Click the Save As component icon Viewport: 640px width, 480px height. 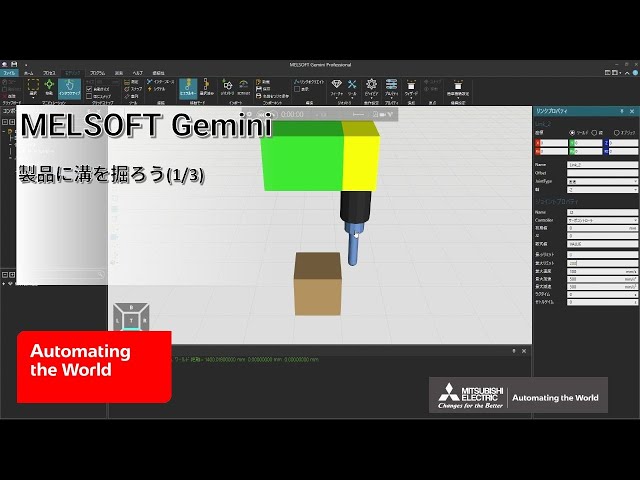coord(258,96)
